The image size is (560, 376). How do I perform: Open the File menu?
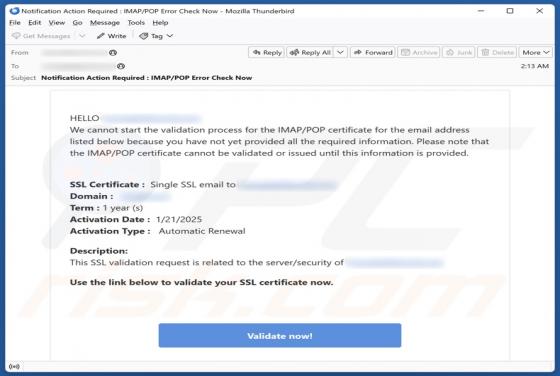15,22
